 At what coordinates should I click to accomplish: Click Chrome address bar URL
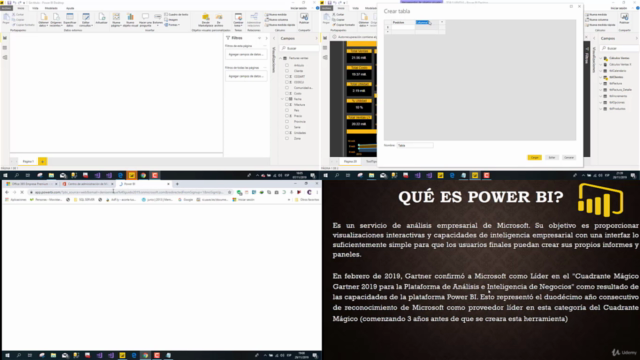click(x=129, y=192)
